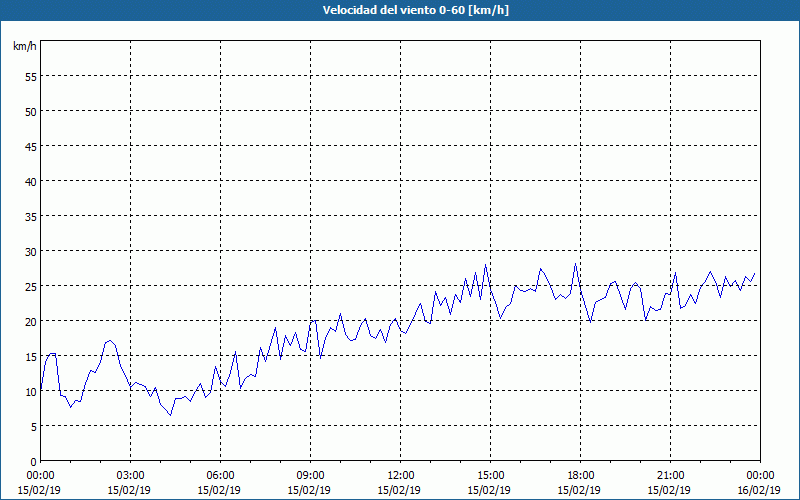Select the "00:00" label above 16/02/19
800x500 pixels.
tap(760, 476)
